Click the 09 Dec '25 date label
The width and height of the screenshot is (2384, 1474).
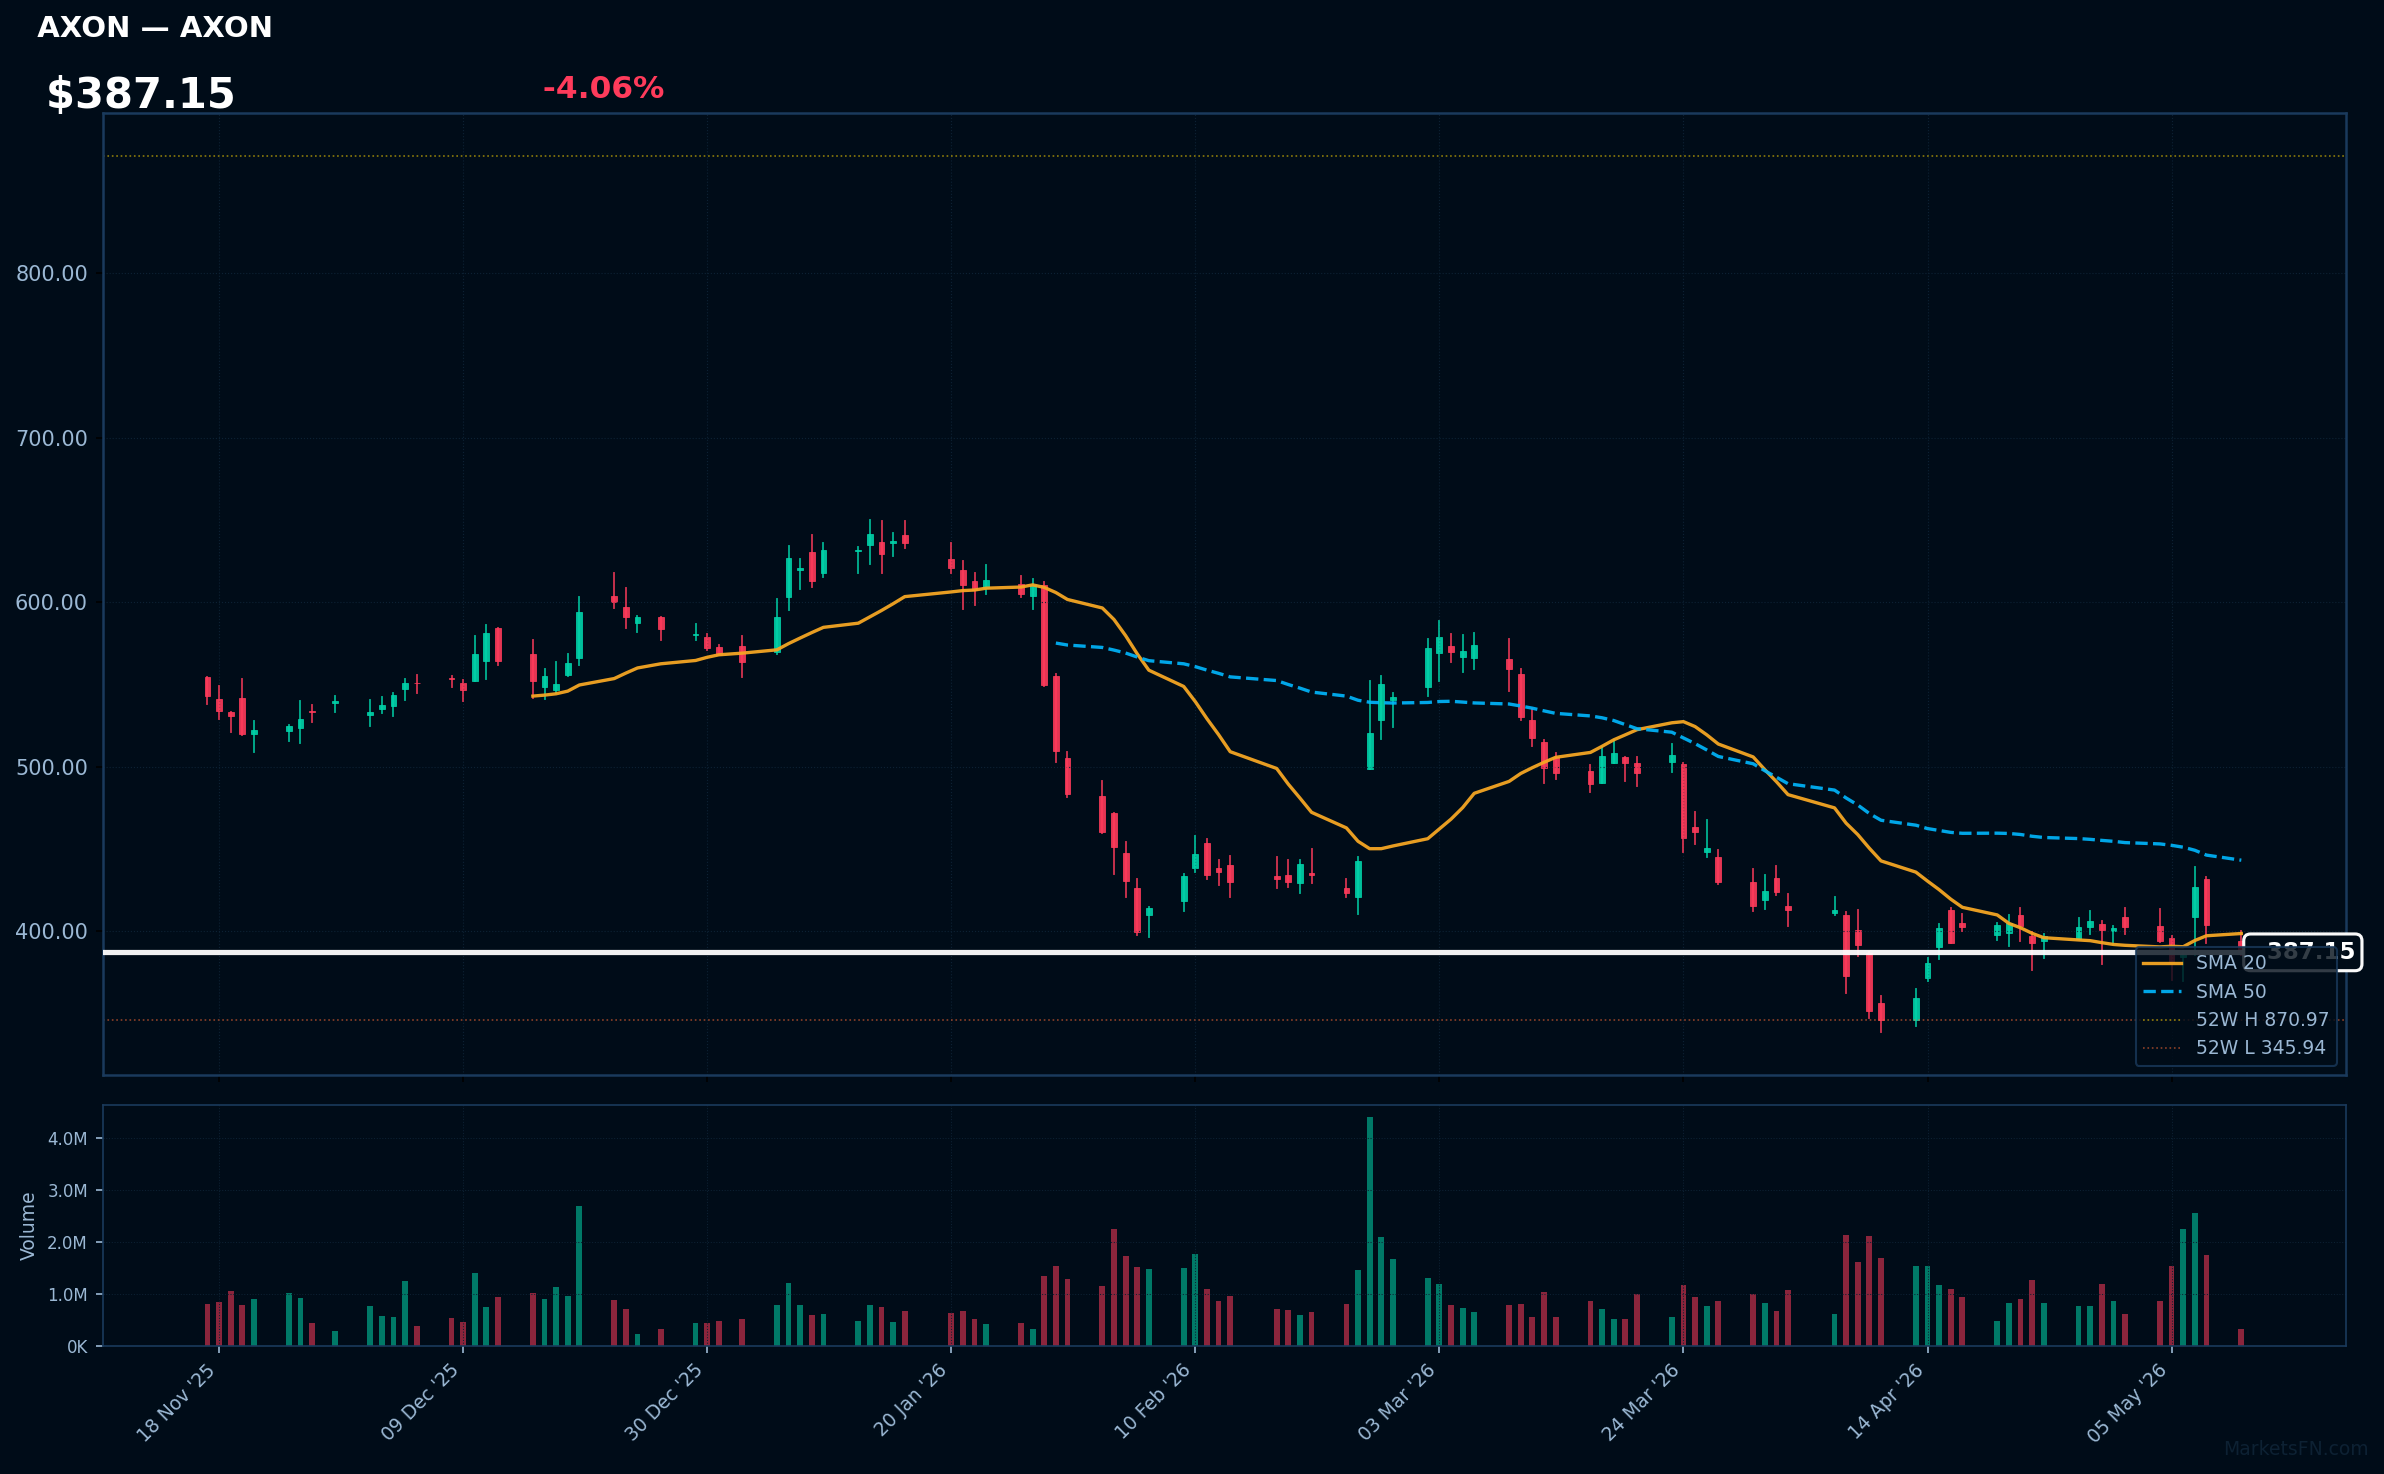(420, 1402)
